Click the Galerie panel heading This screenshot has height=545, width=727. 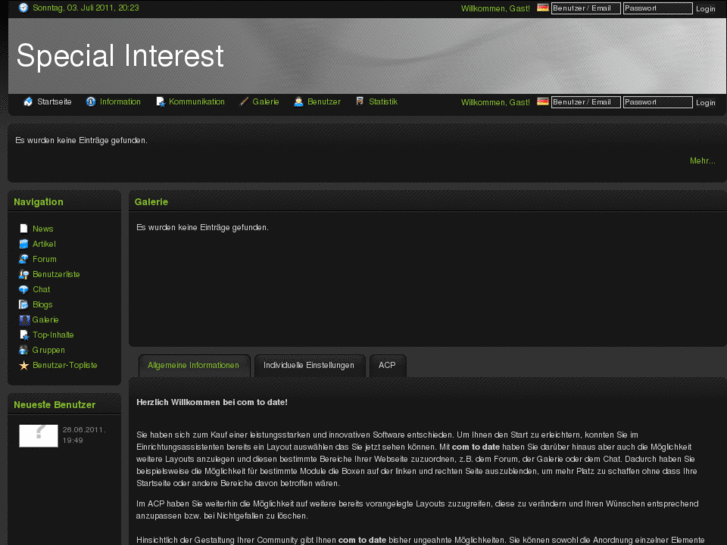click(151, 202)
